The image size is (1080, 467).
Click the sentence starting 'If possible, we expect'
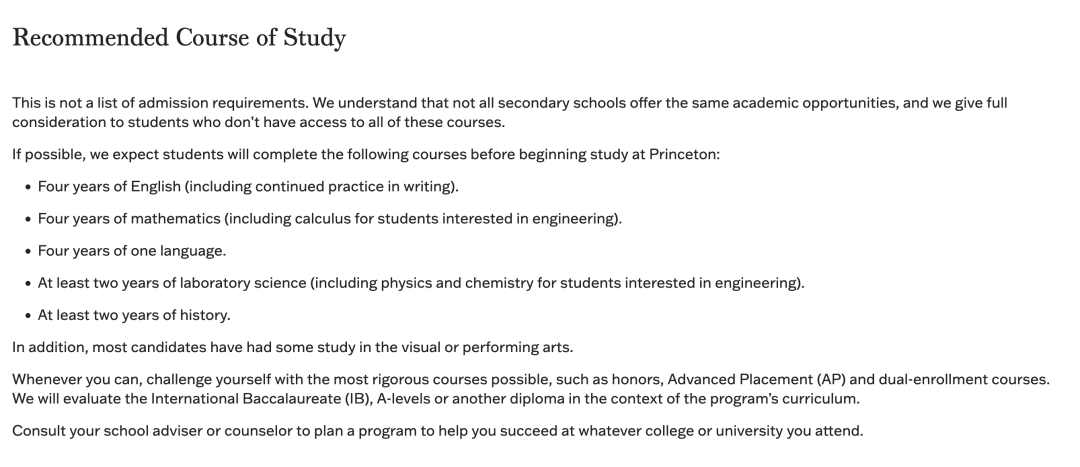tap(366, 154)
